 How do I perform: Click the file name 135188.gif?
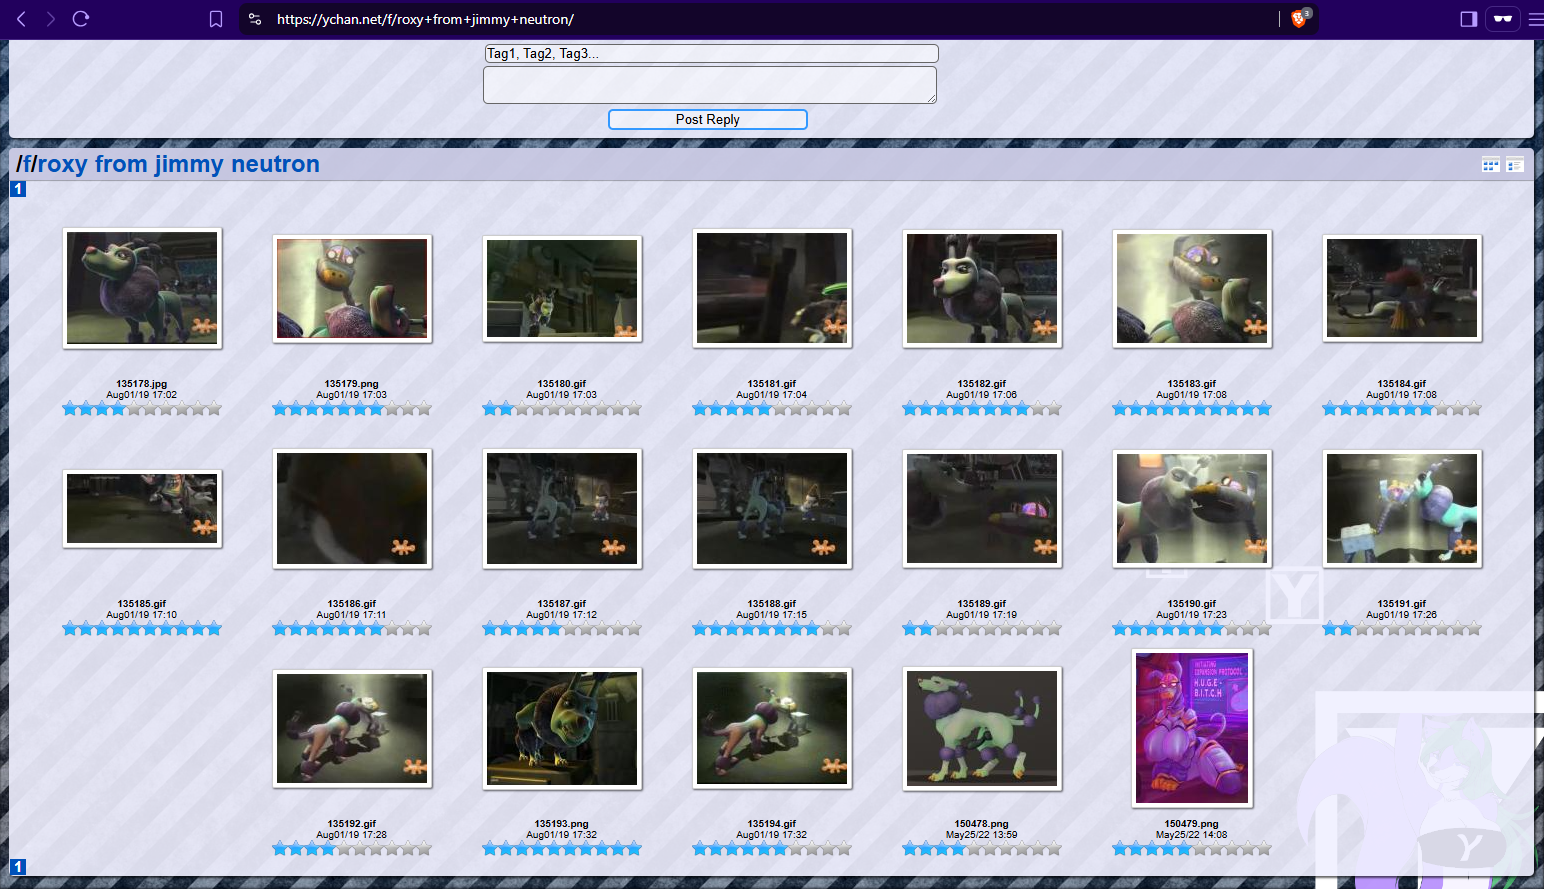(772, 604)
